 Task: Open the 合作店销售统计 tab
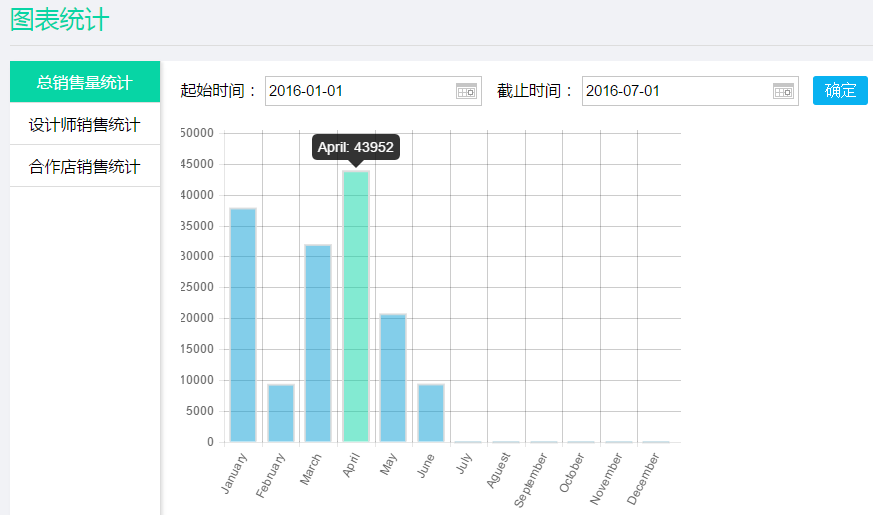85,166
